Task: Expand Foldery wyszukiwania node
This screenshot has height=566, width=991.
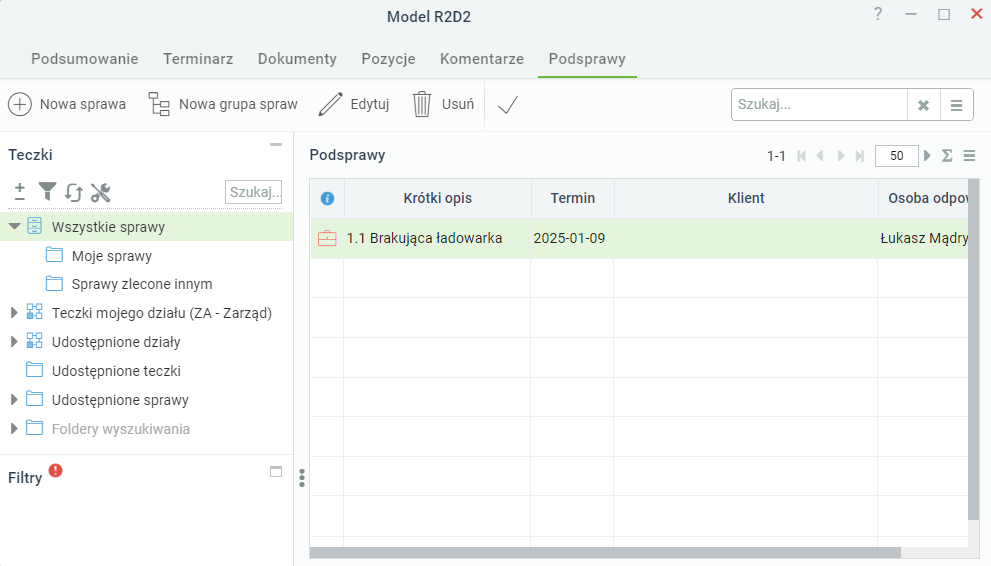Action: [14, 429]
